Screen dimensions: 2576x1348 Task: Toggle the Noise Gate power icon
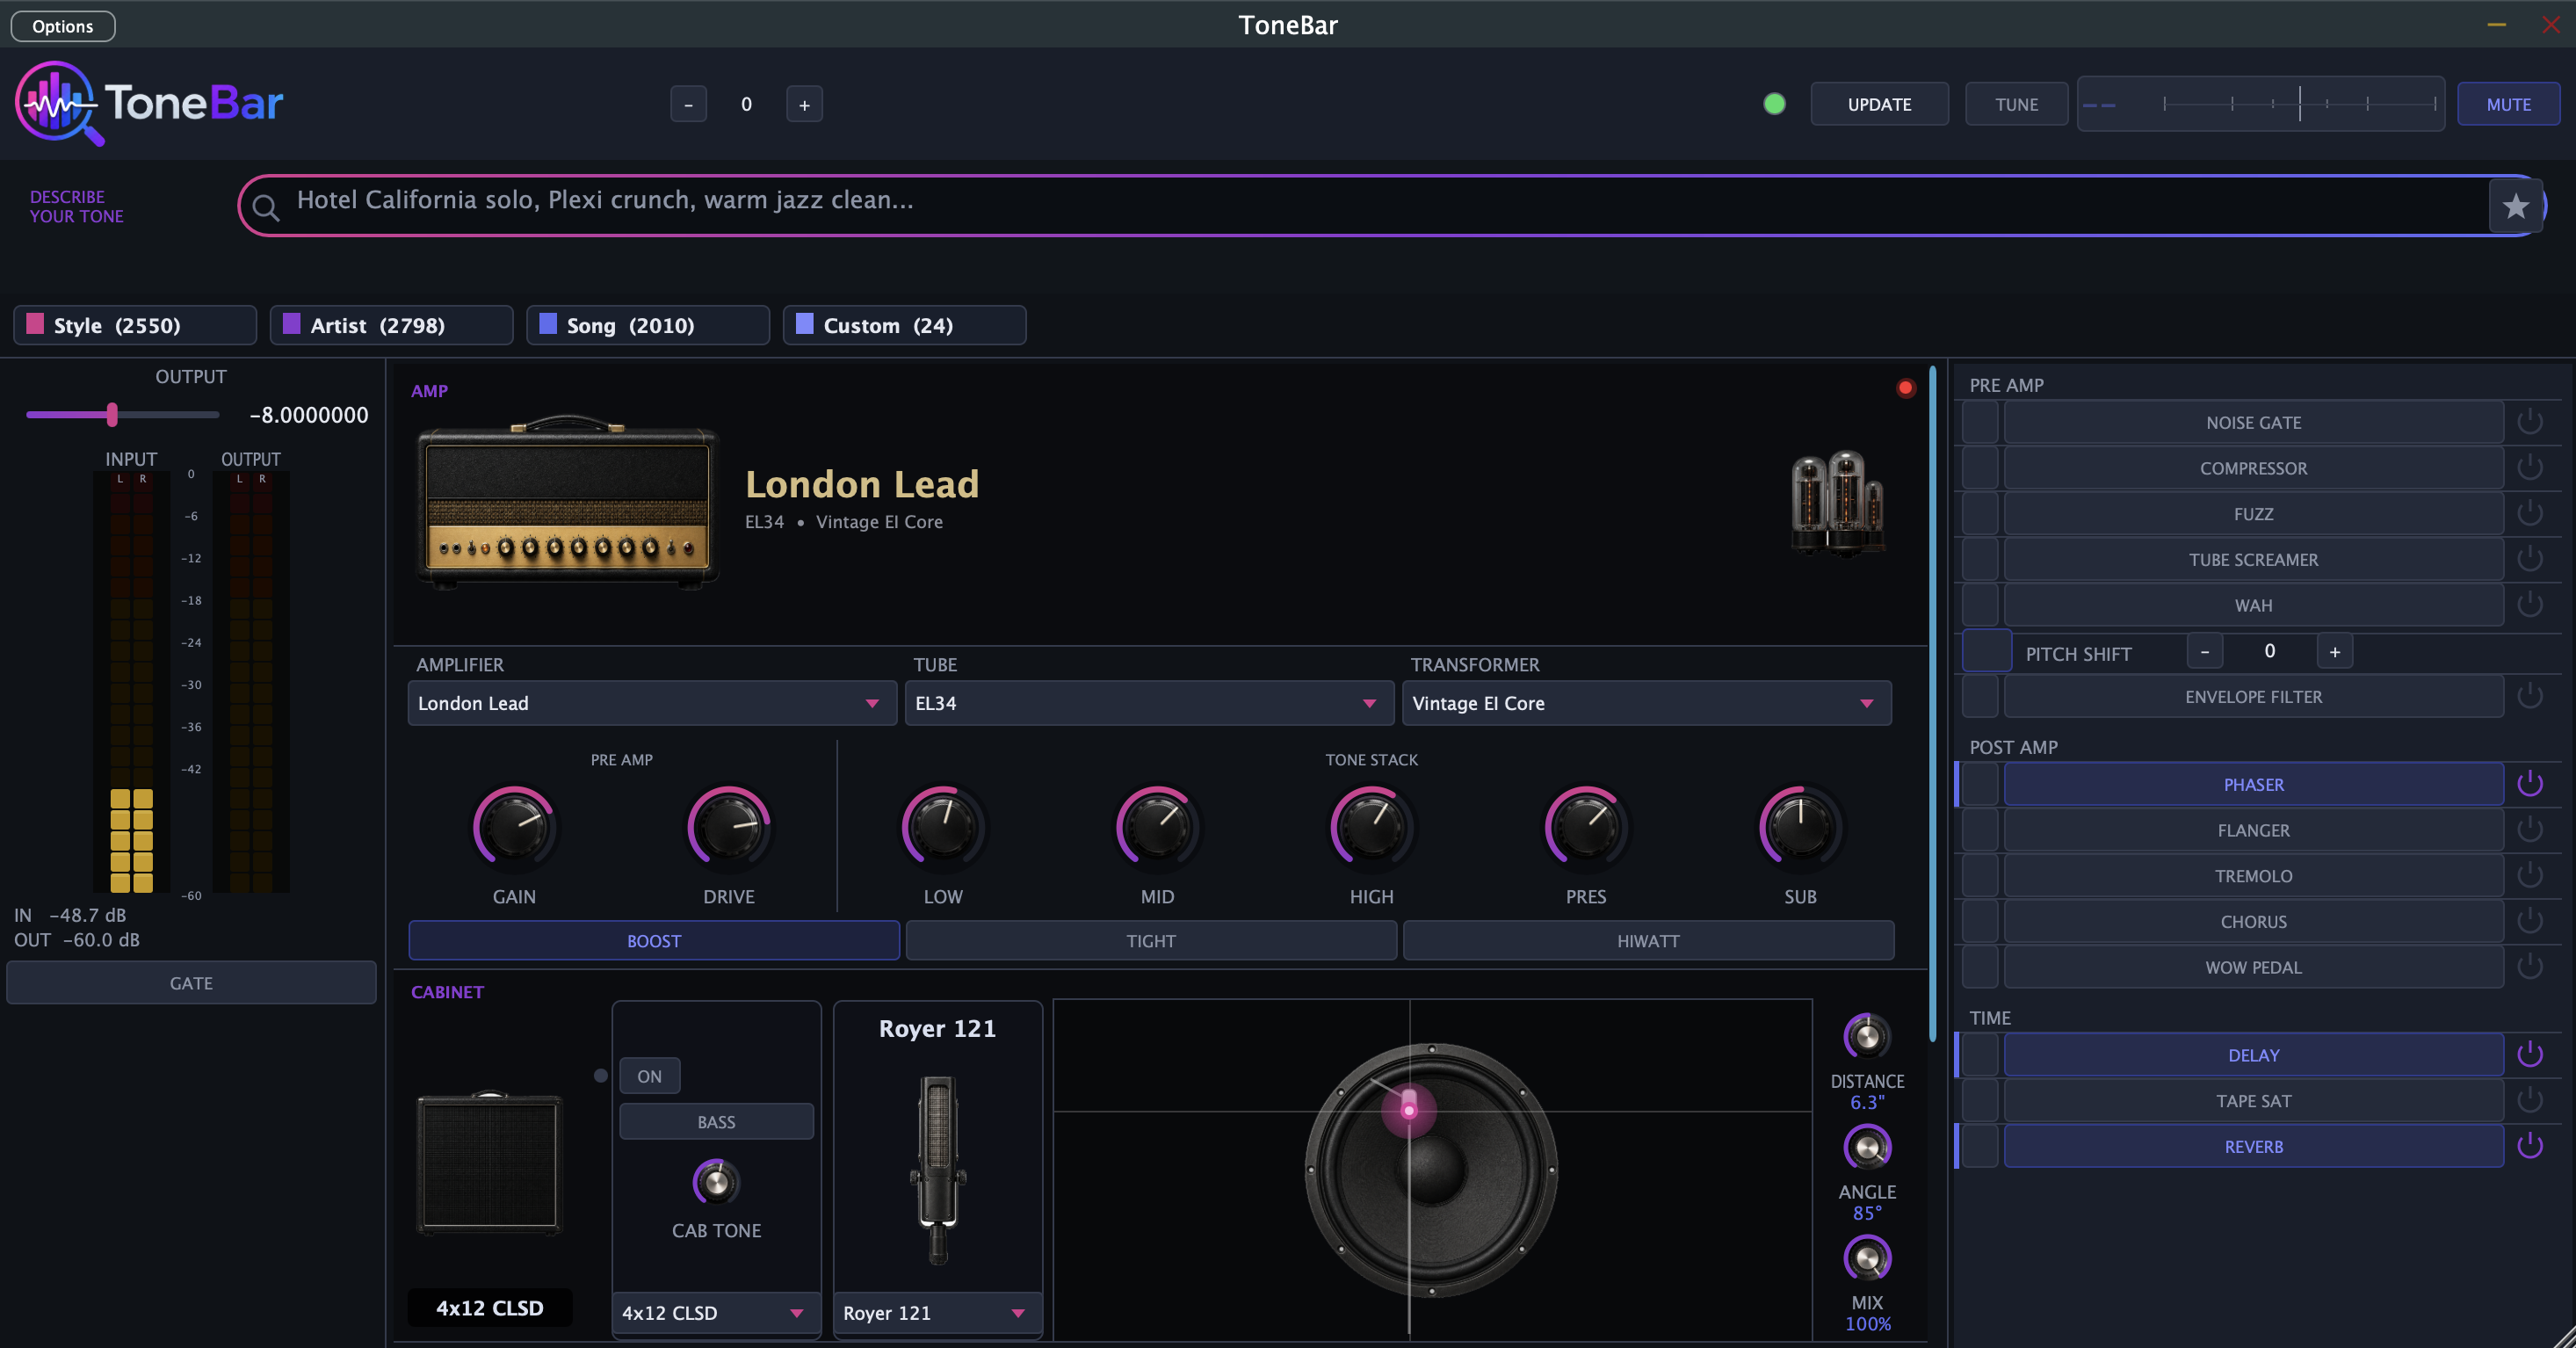pos(2529,421)
